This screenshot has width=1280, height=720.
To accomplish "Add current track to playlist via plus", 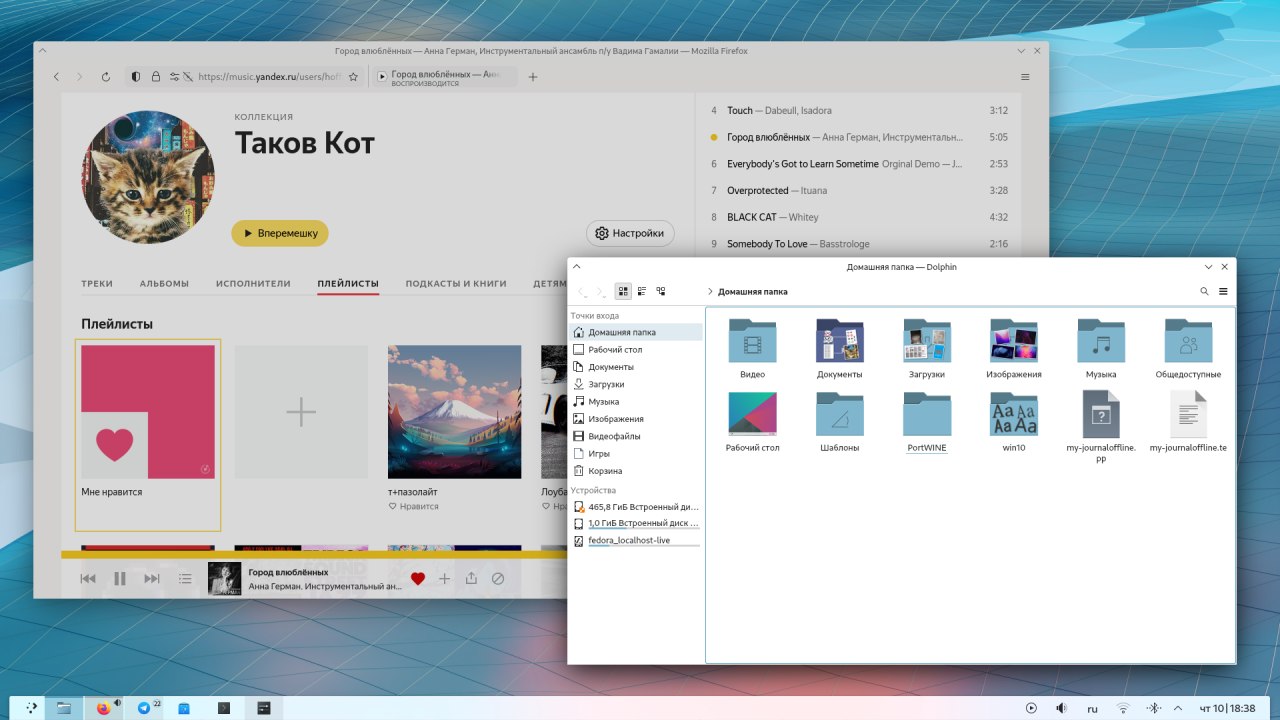I will point(445,578).
